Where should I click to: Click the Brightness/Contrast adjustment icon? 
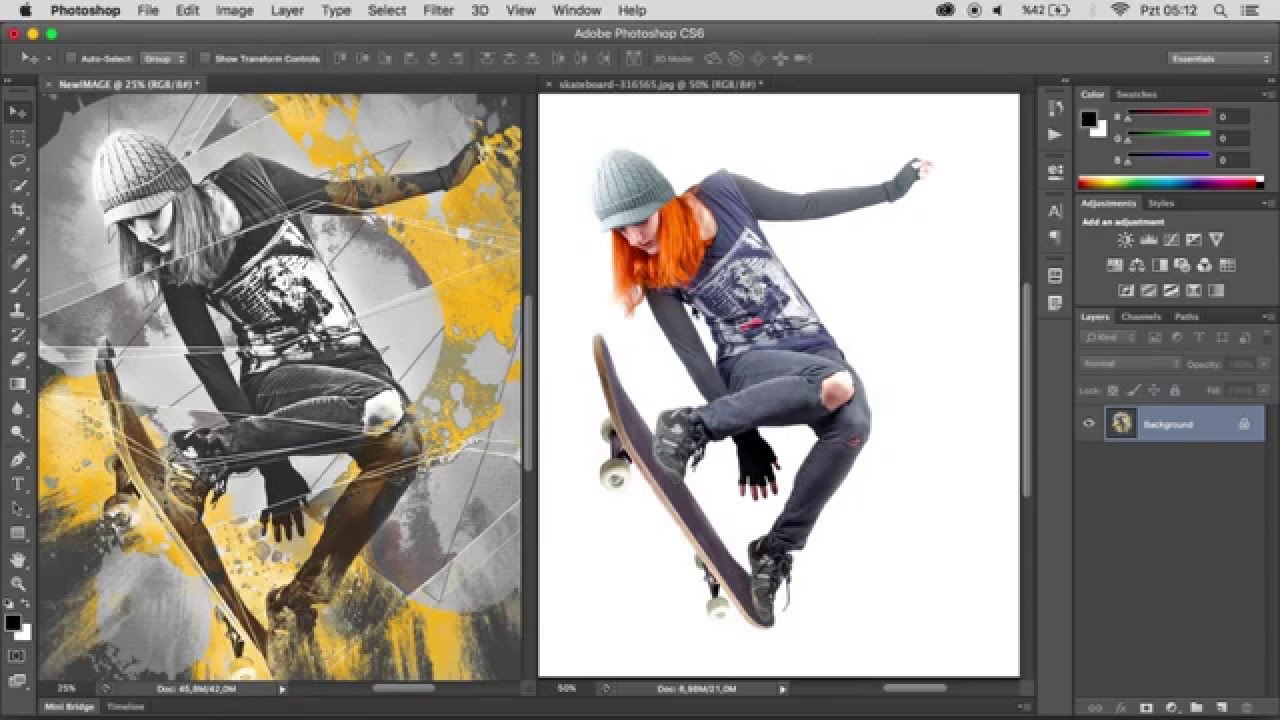(1125, 240)
